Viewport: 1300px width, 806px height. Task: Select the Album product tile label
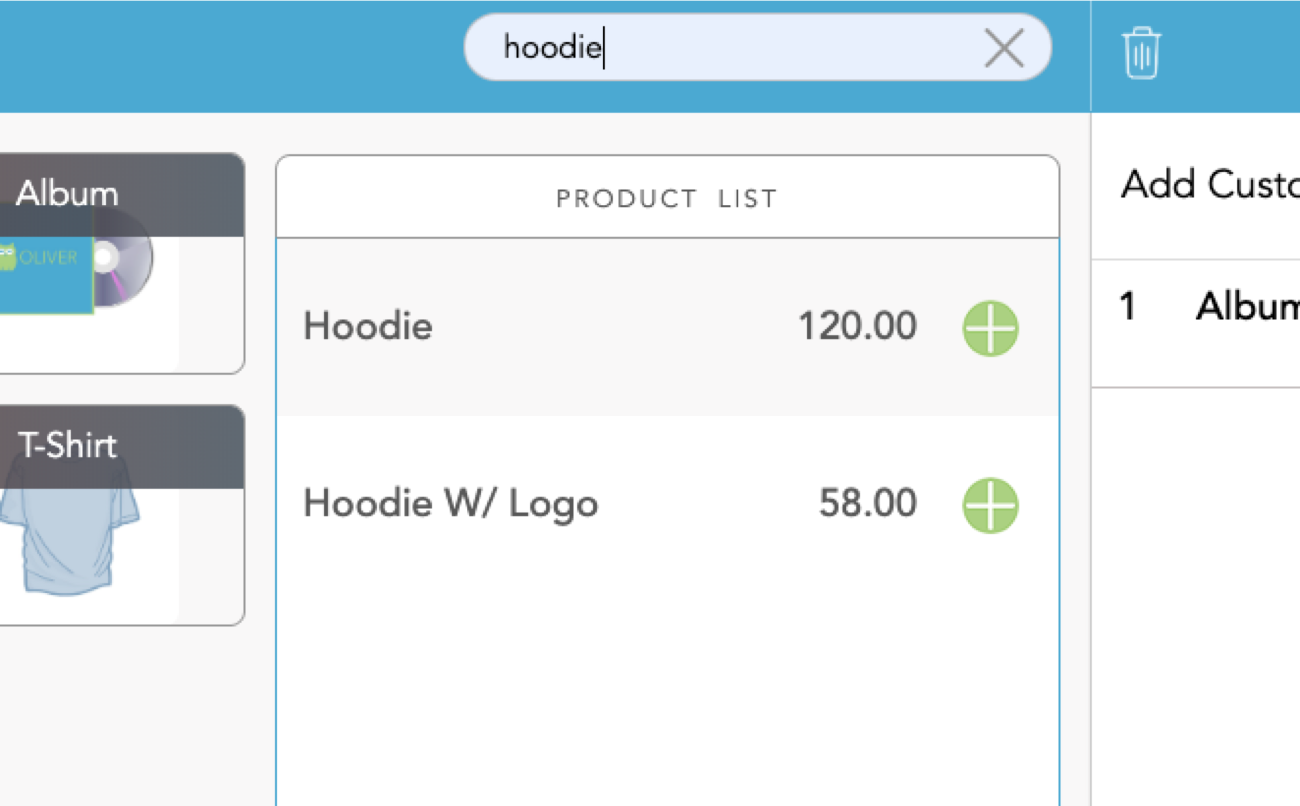click(x=68, y=194)
